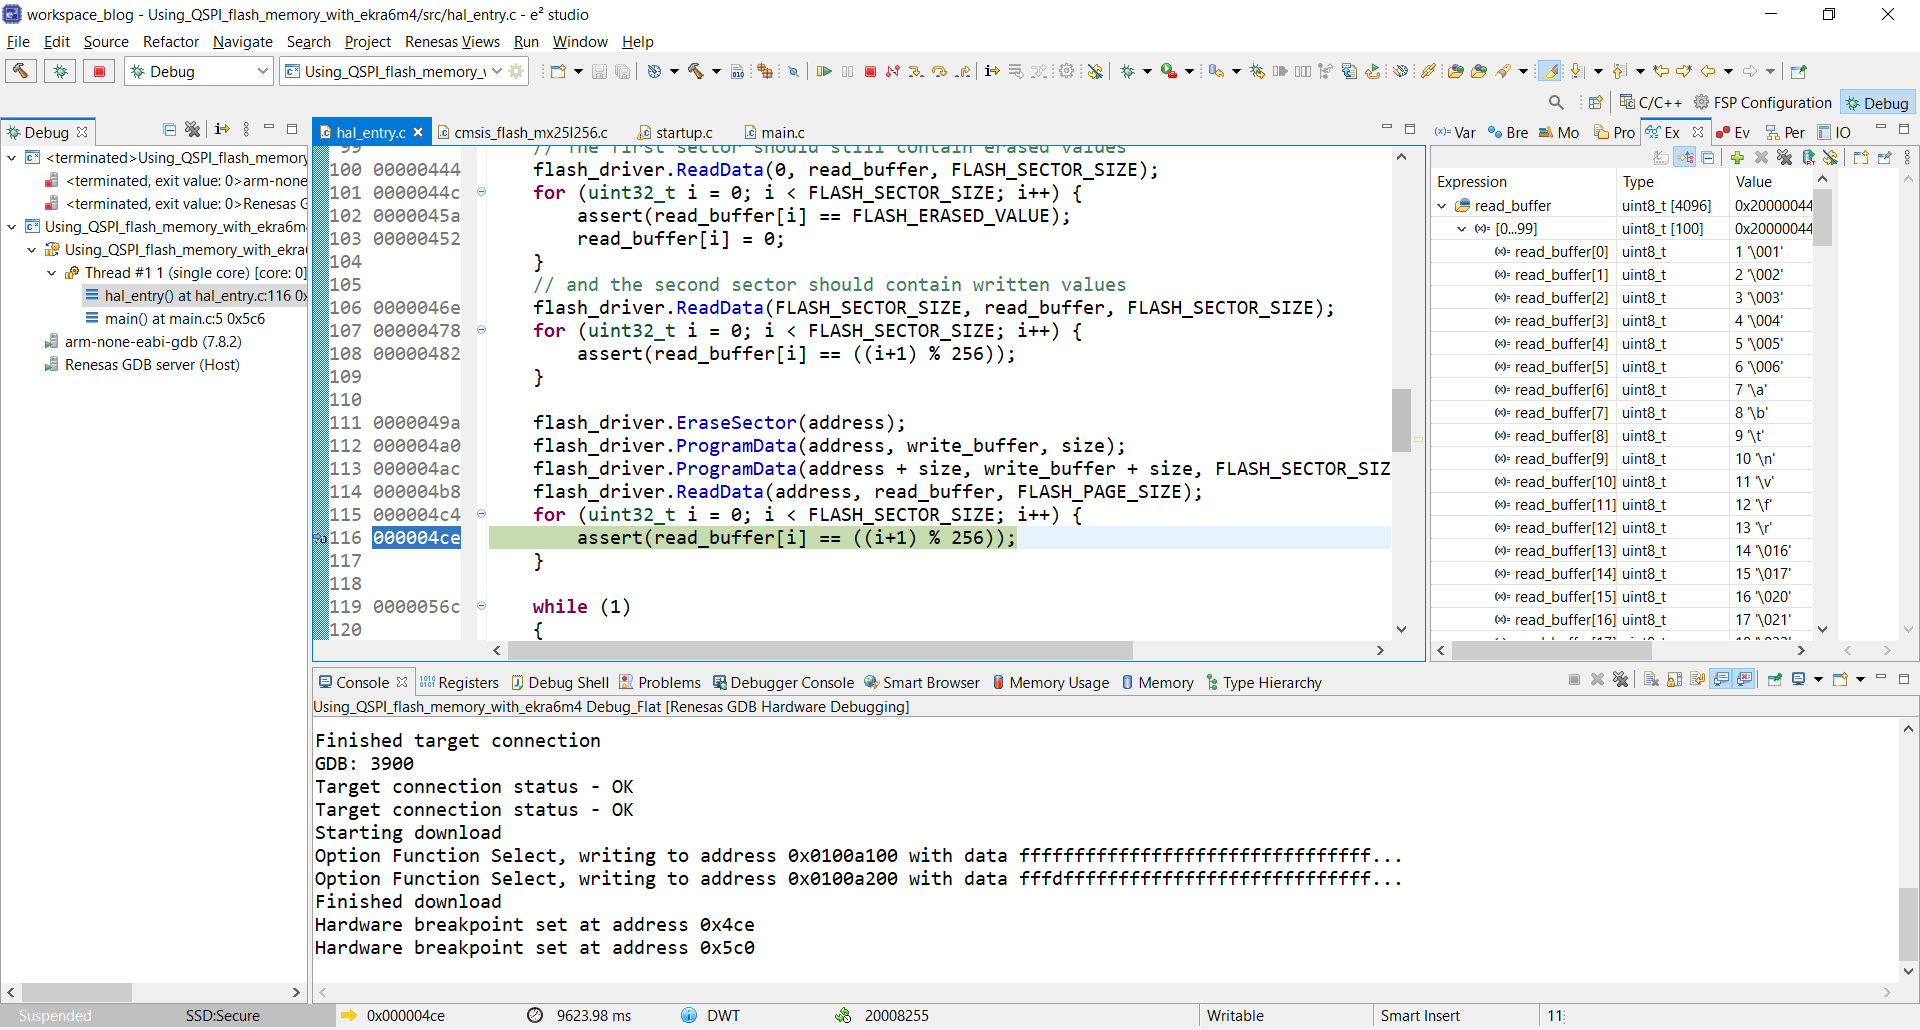Image resolution: width=1920 pixels, height=1030 pixels.
Task: Click the Debug bug launch button
Action: (60, 71)
